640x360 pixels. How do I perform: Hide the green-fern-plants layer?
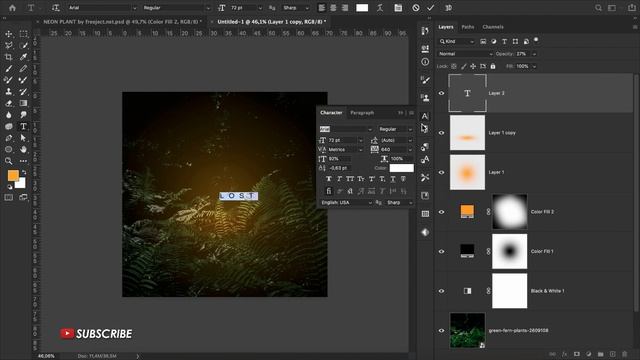click(441, 331)
